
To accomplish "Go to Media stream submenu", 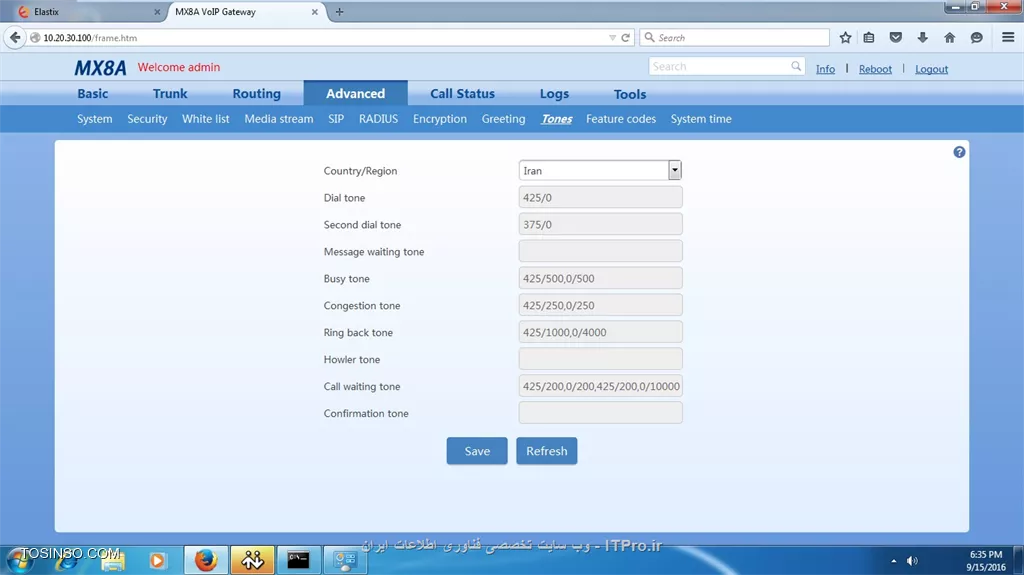I will [x=279, y=119].
